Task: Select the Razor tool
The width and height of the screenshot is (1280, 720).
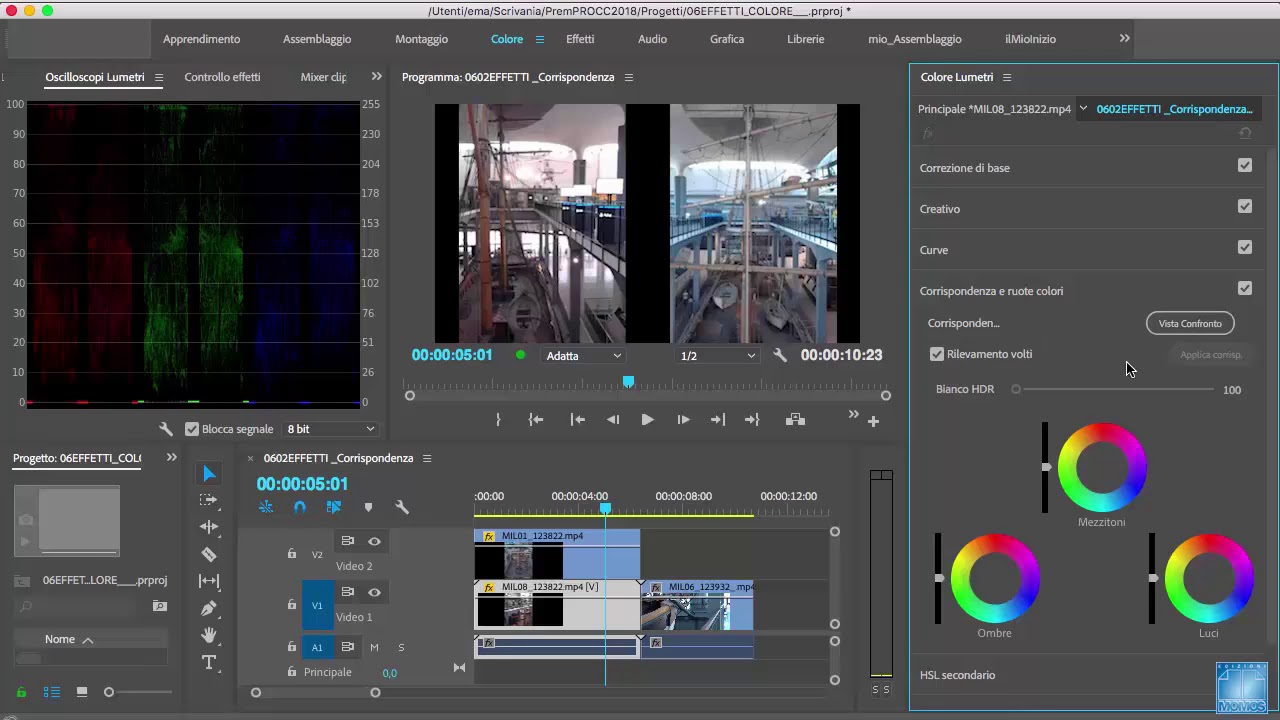Action: tap(208, 554)
